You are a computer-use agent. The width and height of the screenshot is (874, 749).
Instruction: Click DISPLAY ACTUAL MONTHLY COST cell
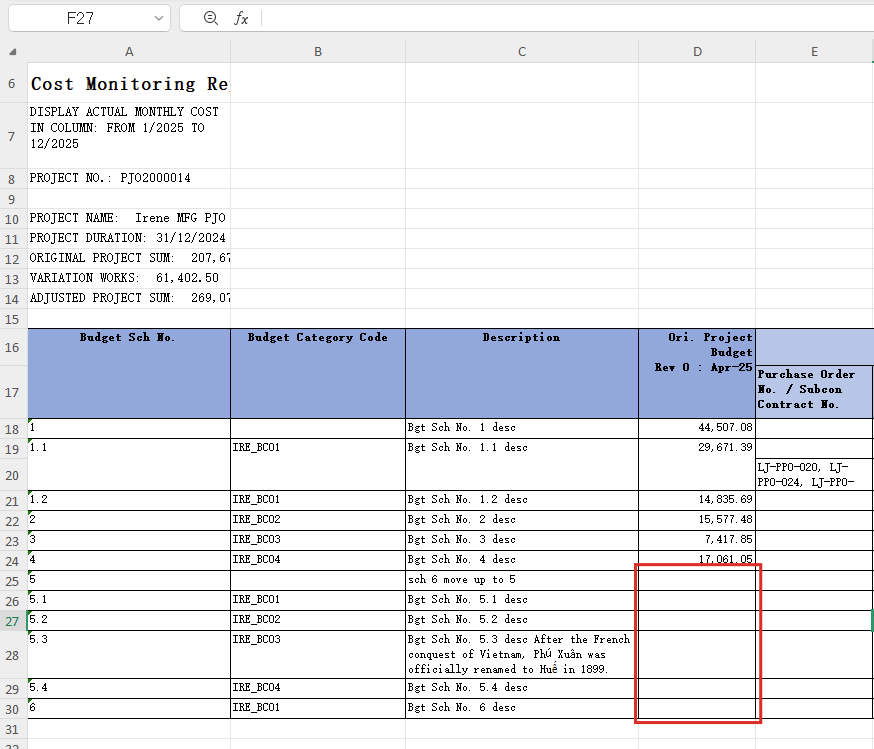pos(129,136)
